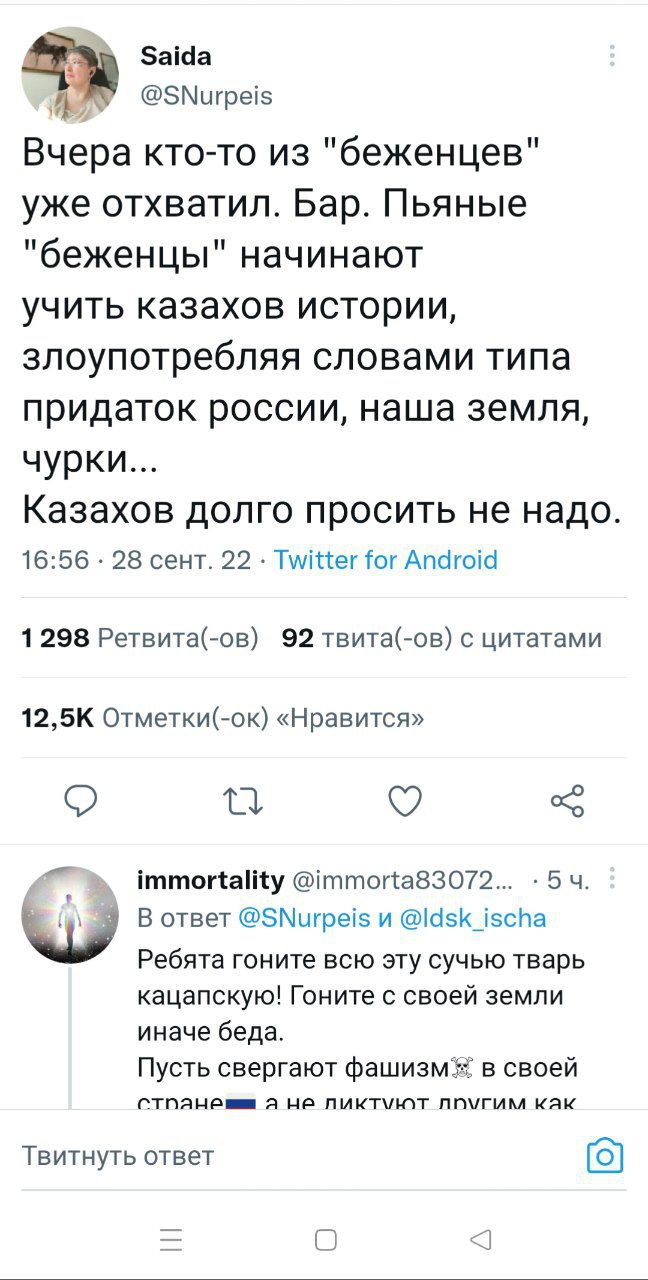Open Saida's profile picture

click(x=70, y=75)
